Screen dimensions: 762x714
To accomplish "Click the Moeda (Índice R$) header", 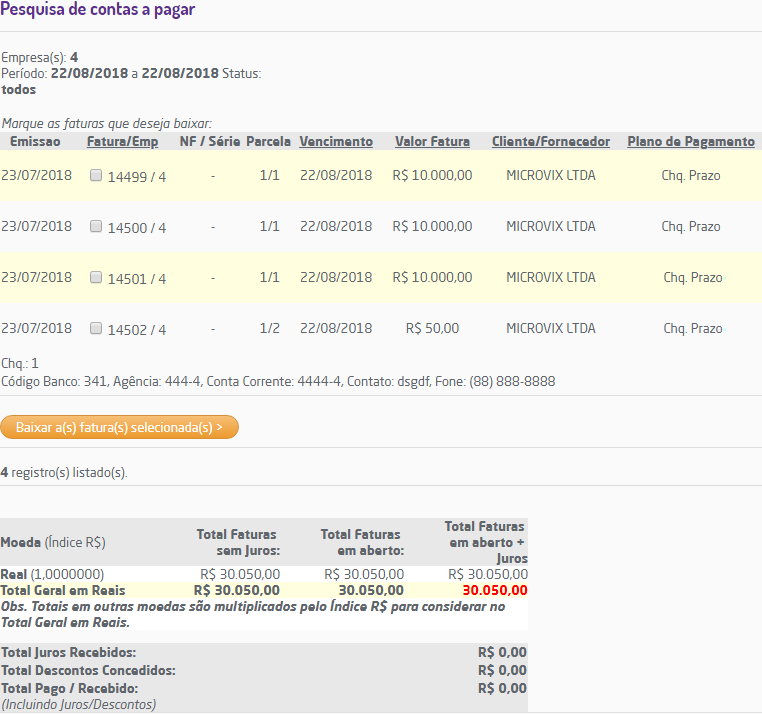I will (53, 542).
